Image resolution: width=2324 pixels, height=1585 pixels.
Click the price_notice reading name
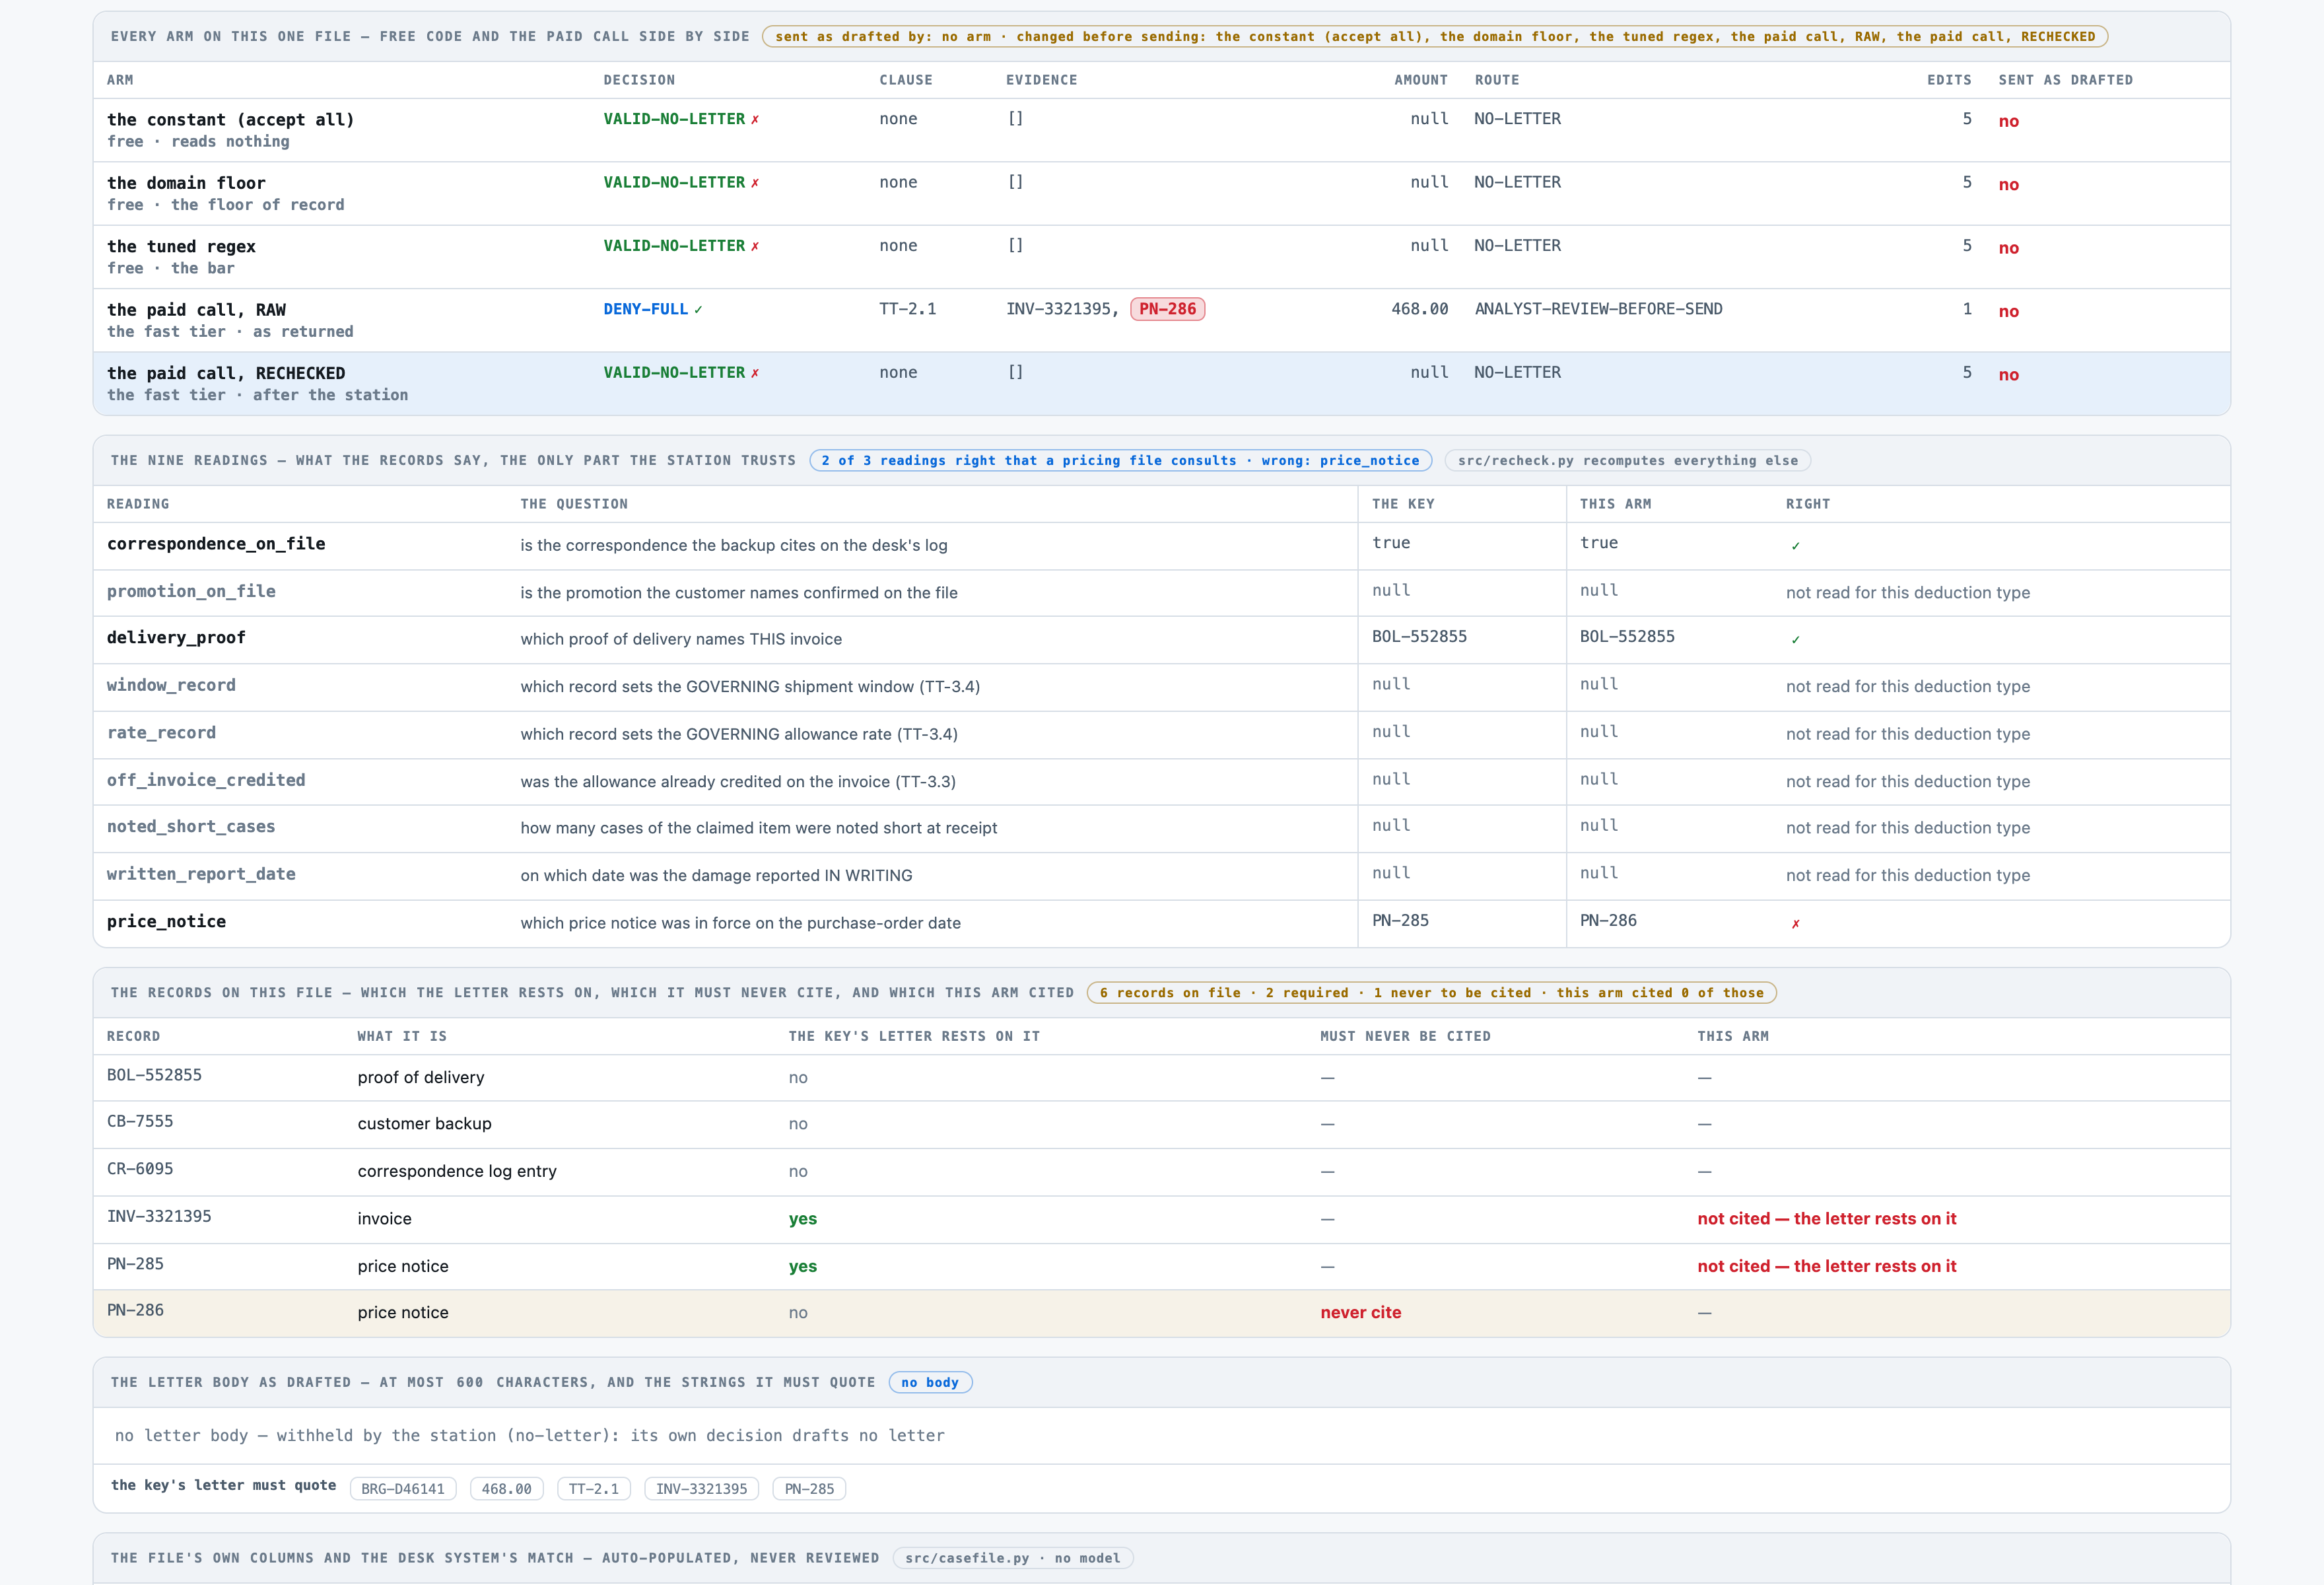(166, 922)
